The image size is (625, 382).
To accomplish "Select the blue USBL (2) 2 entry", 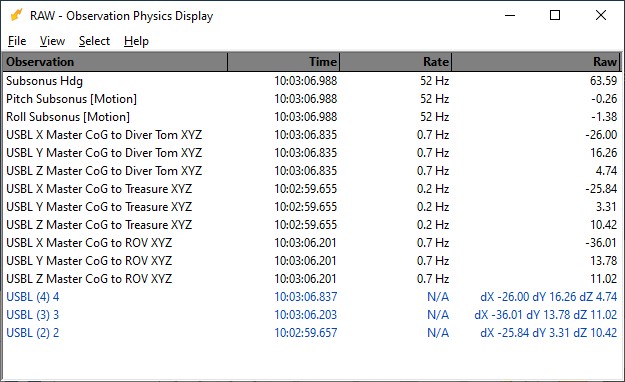I will coord(312,333).
